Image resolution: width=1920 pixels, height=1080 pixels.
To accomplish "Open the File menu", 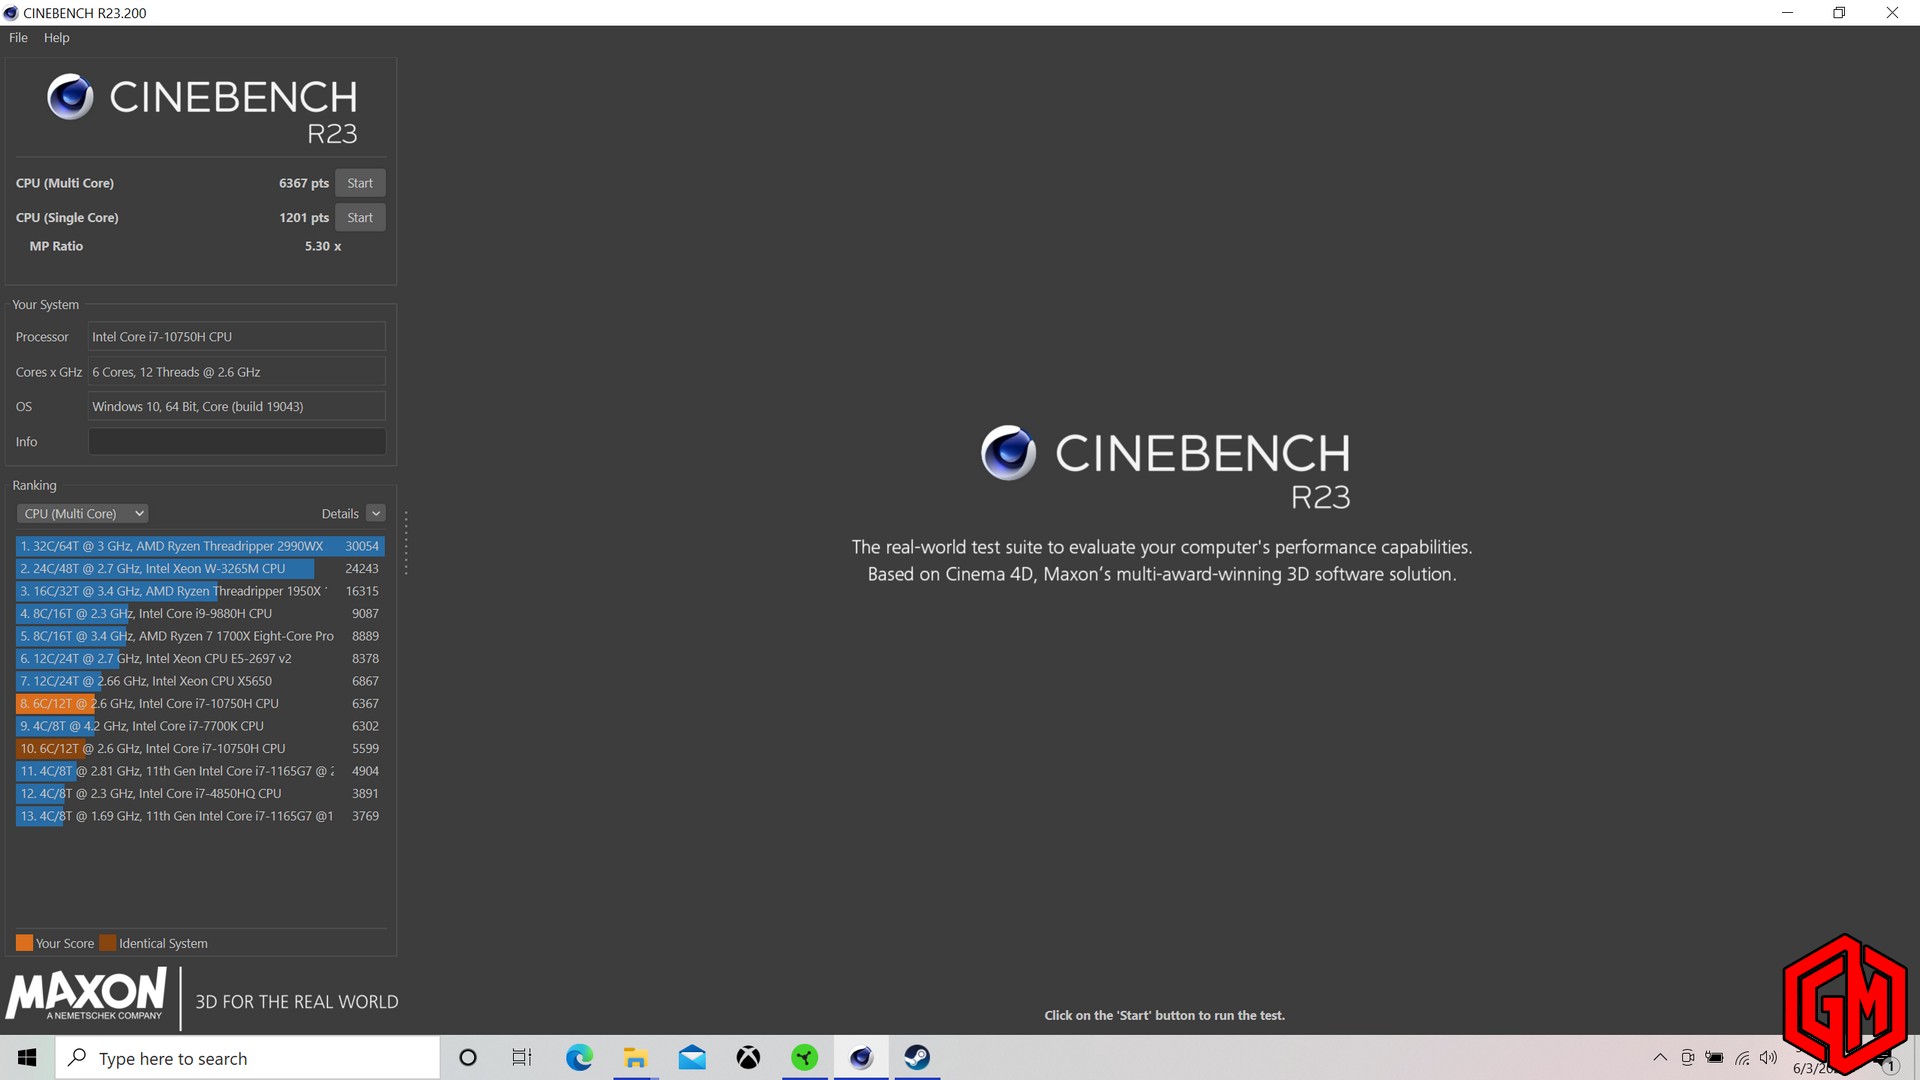I will pos(18,38).
